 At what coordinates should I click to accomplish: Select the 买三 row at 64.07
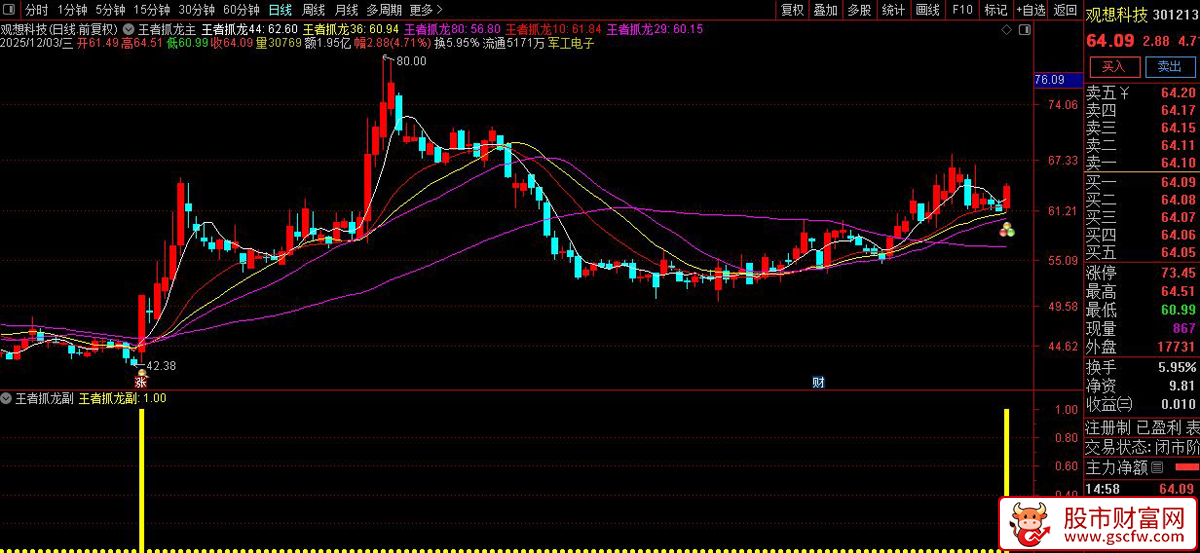coord(1142,217)
